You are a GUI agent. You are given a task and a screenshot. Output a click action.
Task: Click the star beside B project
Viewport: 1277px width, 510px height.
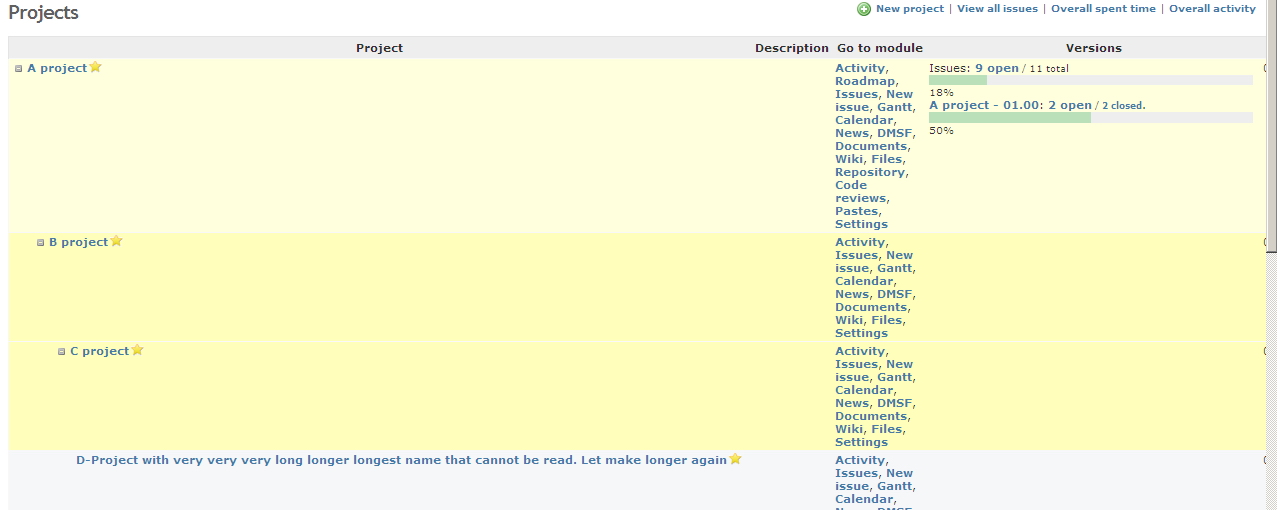(x=116, y=241)
